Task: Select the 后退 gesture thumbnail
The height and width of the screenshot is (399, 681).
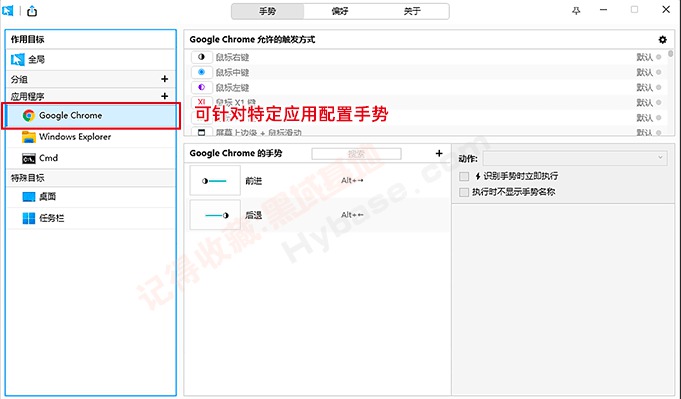Action: click(215, 215)
